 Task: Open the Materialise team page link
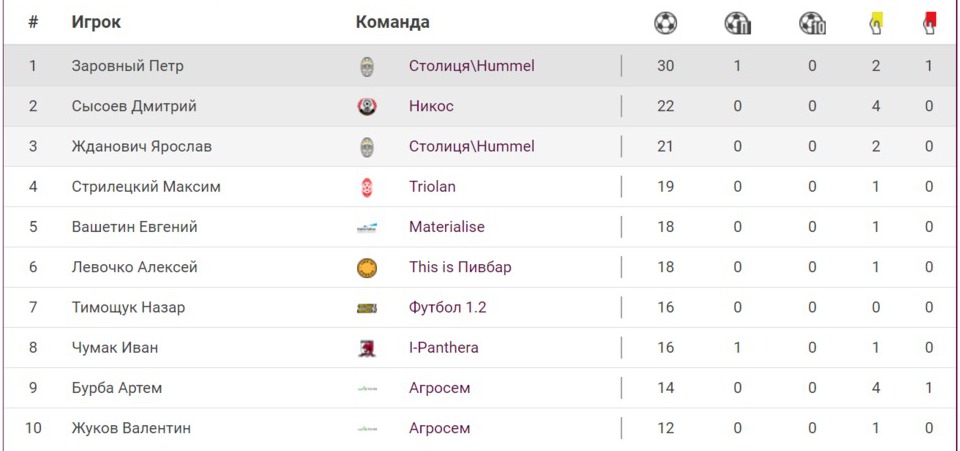click(446, 227)
